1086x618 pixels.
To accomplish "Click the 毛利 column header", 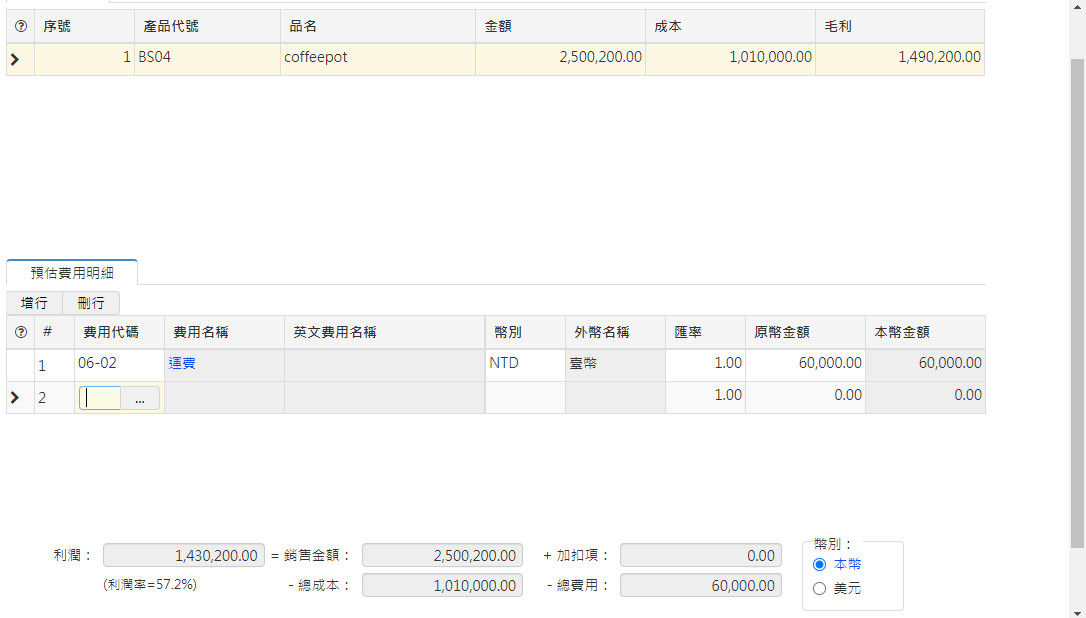I will pyautogui.click(x=838, y=26).
